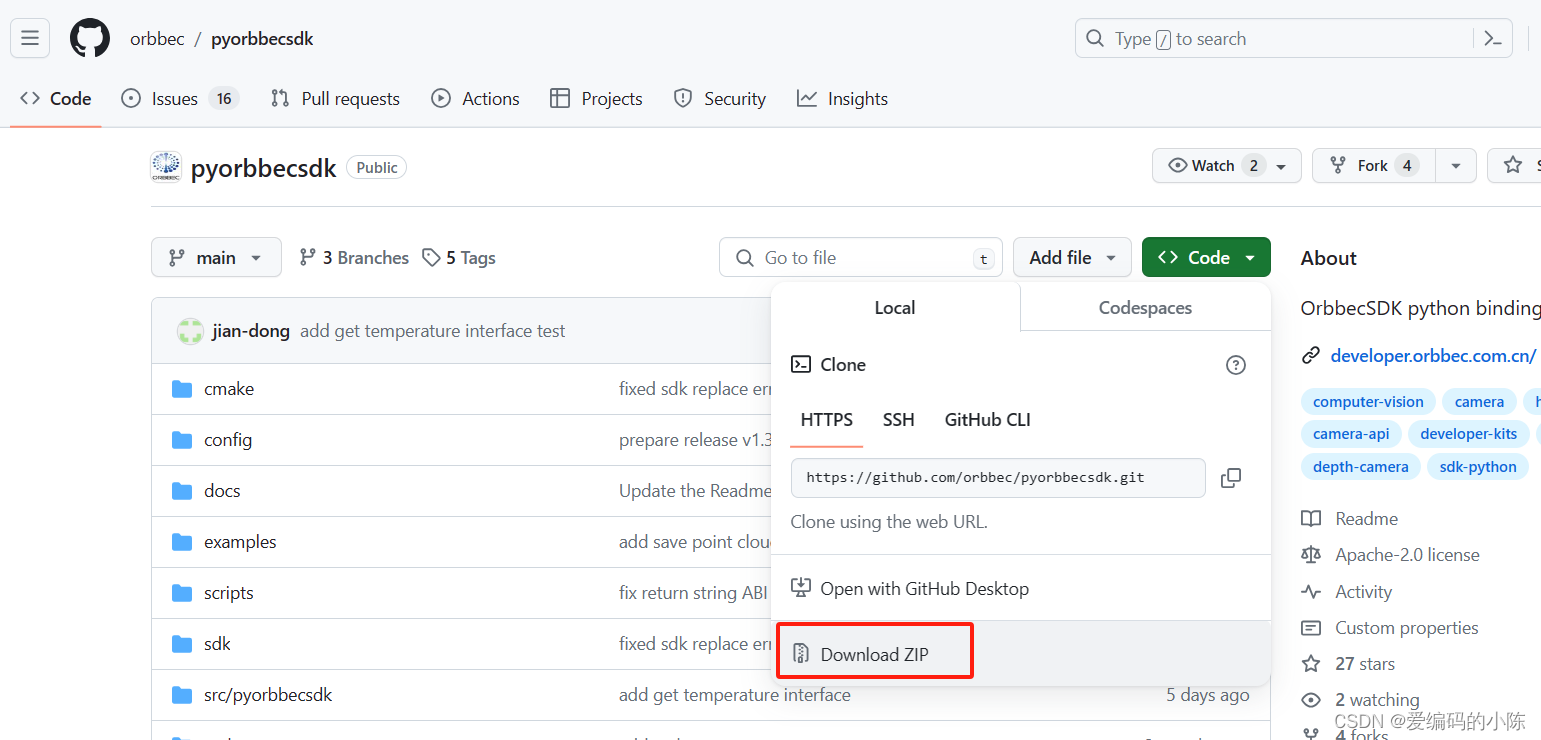This screenshot has width=1541, height=740.
Task: Open the Security tab
Action: click(720, 98)
